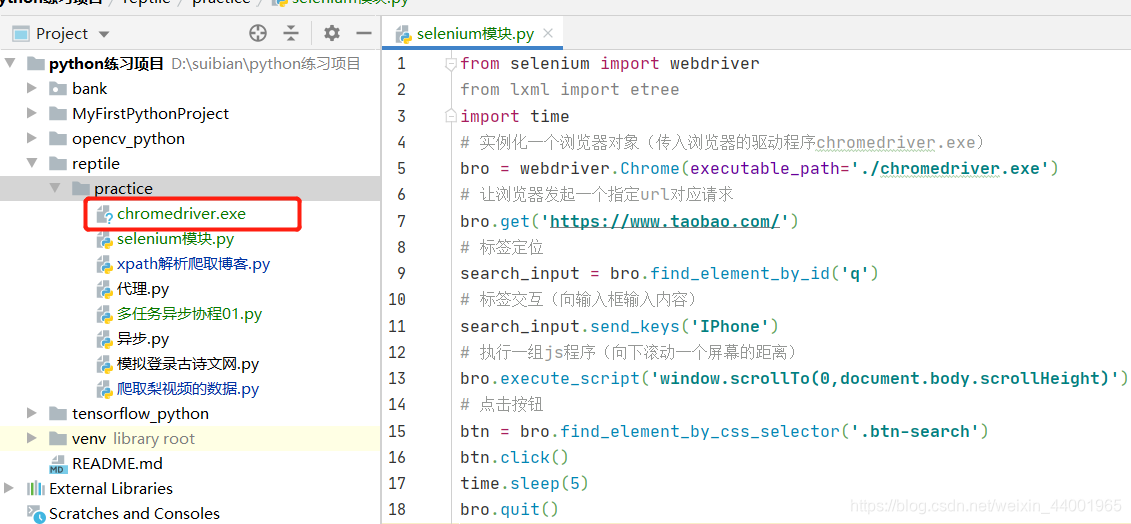
Task: Select 异步.py file in the tree
Action: (x=143, y=339)
